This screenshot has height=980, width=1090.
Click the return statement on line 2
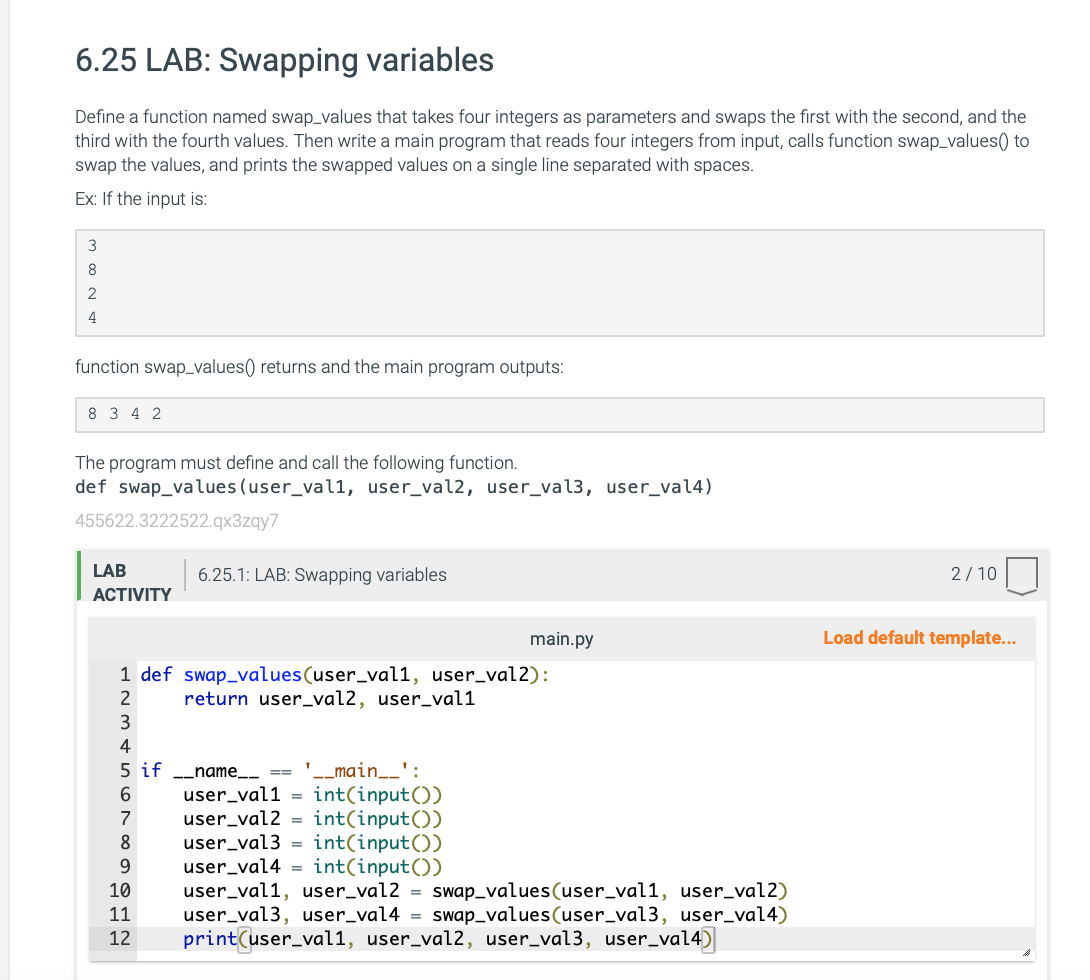pos(216,698)
